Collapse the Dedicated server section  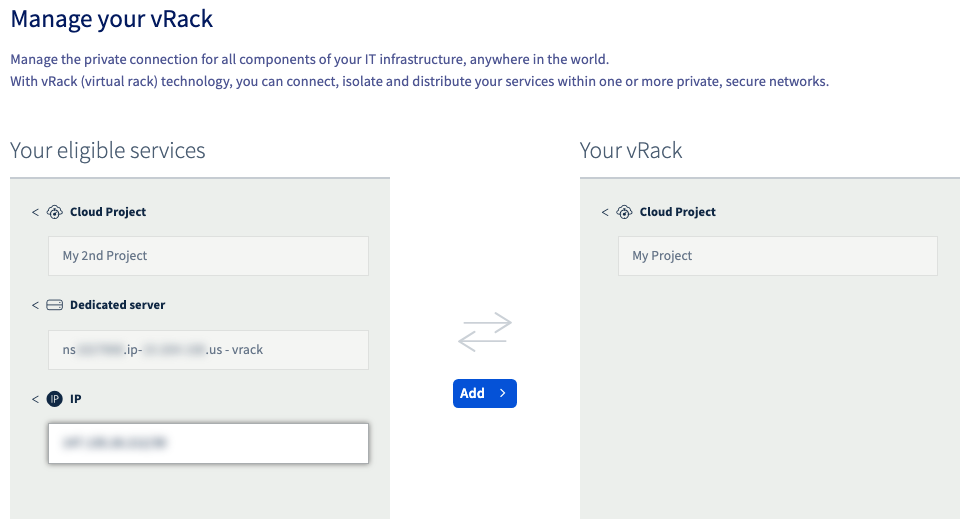click(x=35, y=305)
